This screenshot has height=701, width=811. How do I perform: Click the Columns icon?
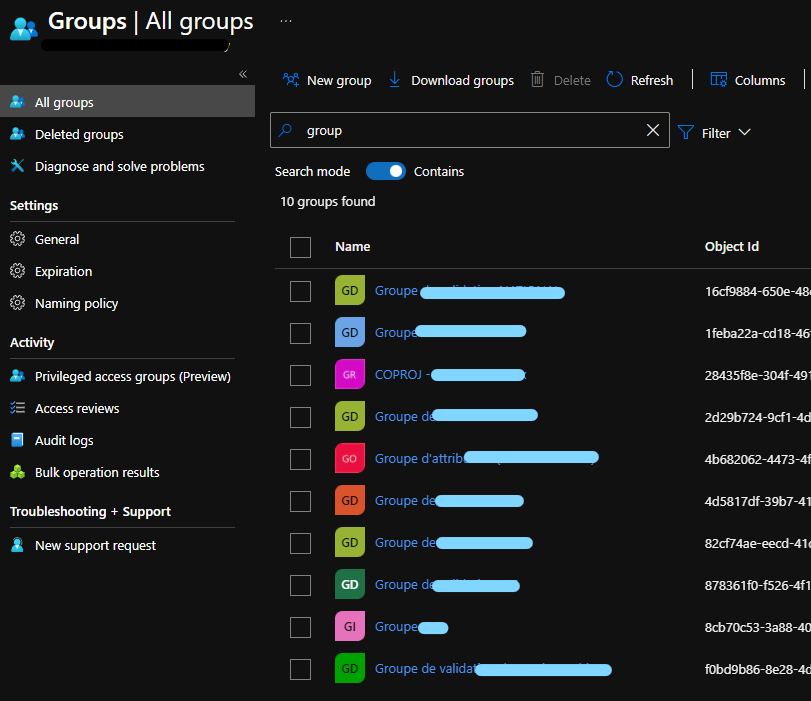718,80
